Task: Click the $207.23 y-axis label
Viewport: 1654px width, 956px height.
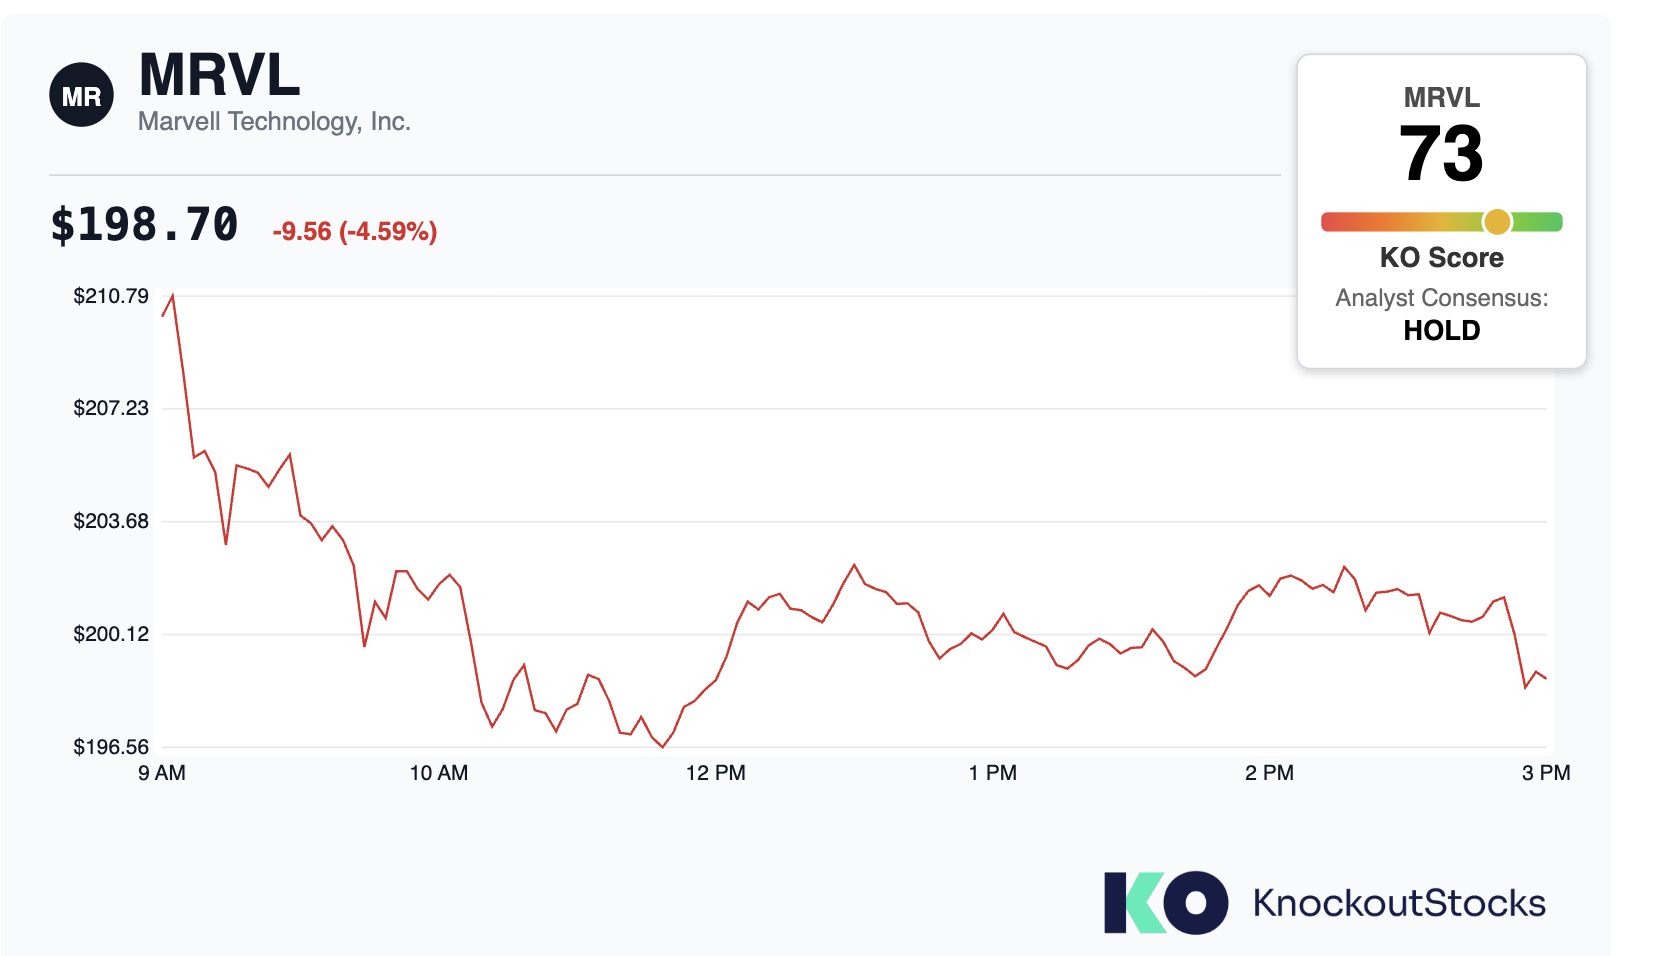Action: click(111, 408)
